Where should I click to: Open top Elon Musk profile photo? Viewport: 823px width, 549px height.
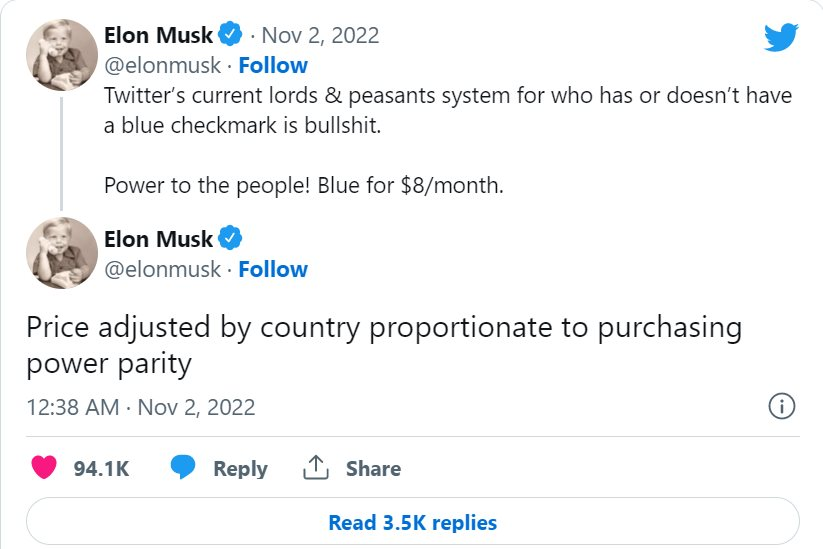click(61, 54)
